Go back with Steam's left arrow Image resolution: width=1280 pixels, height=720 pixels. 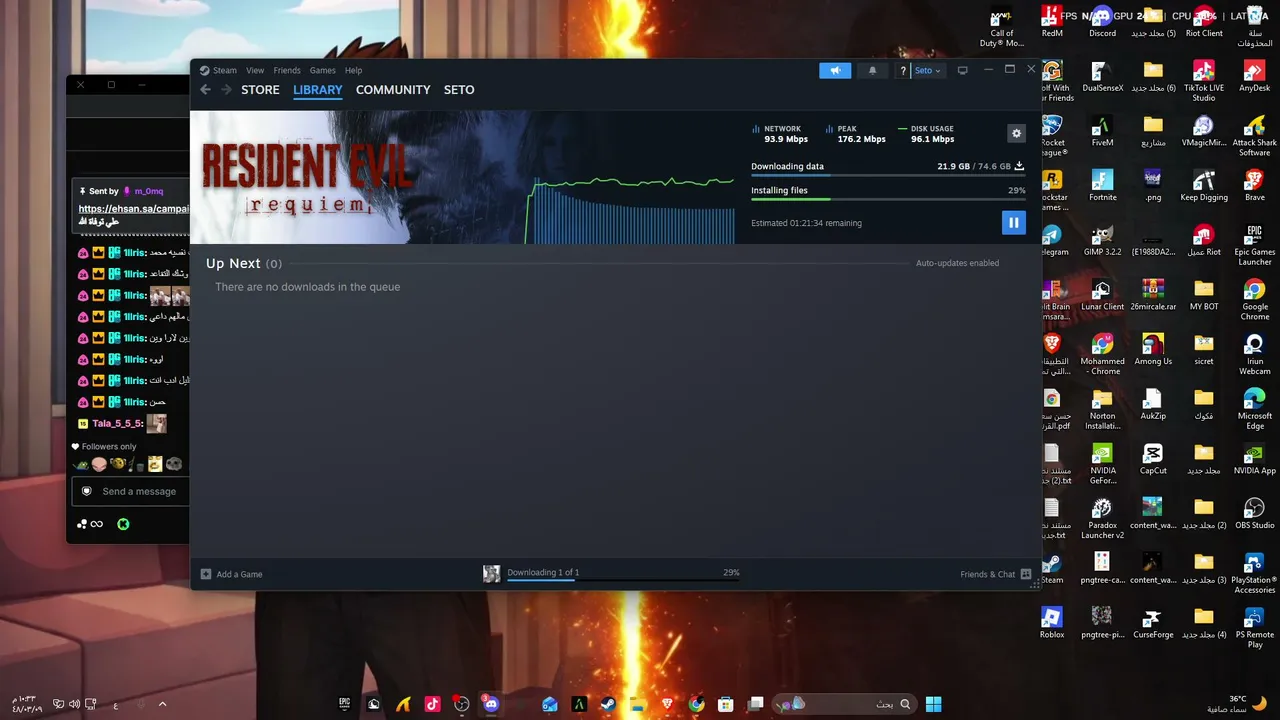[x=205, y=90]
